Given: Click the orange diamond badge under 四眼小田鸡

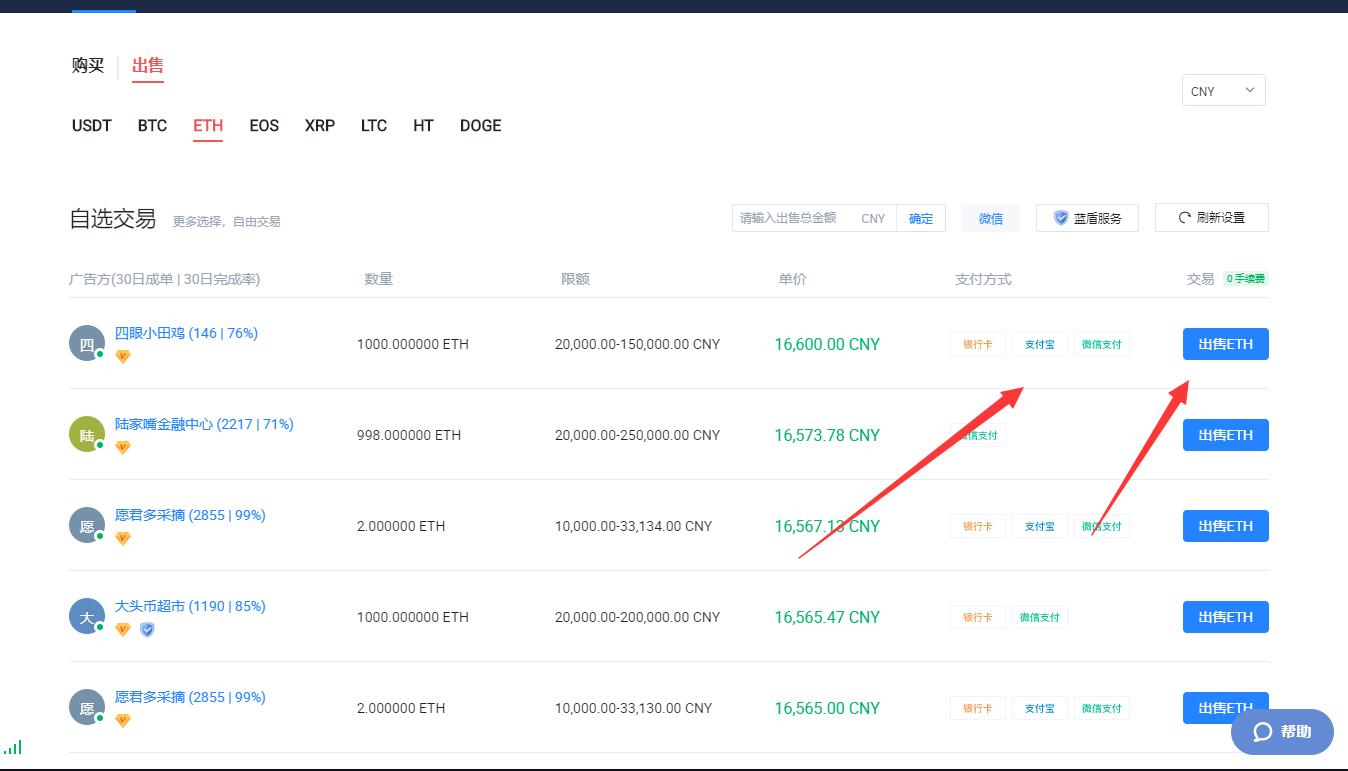Looking at the screenshot, I should 123,356.
